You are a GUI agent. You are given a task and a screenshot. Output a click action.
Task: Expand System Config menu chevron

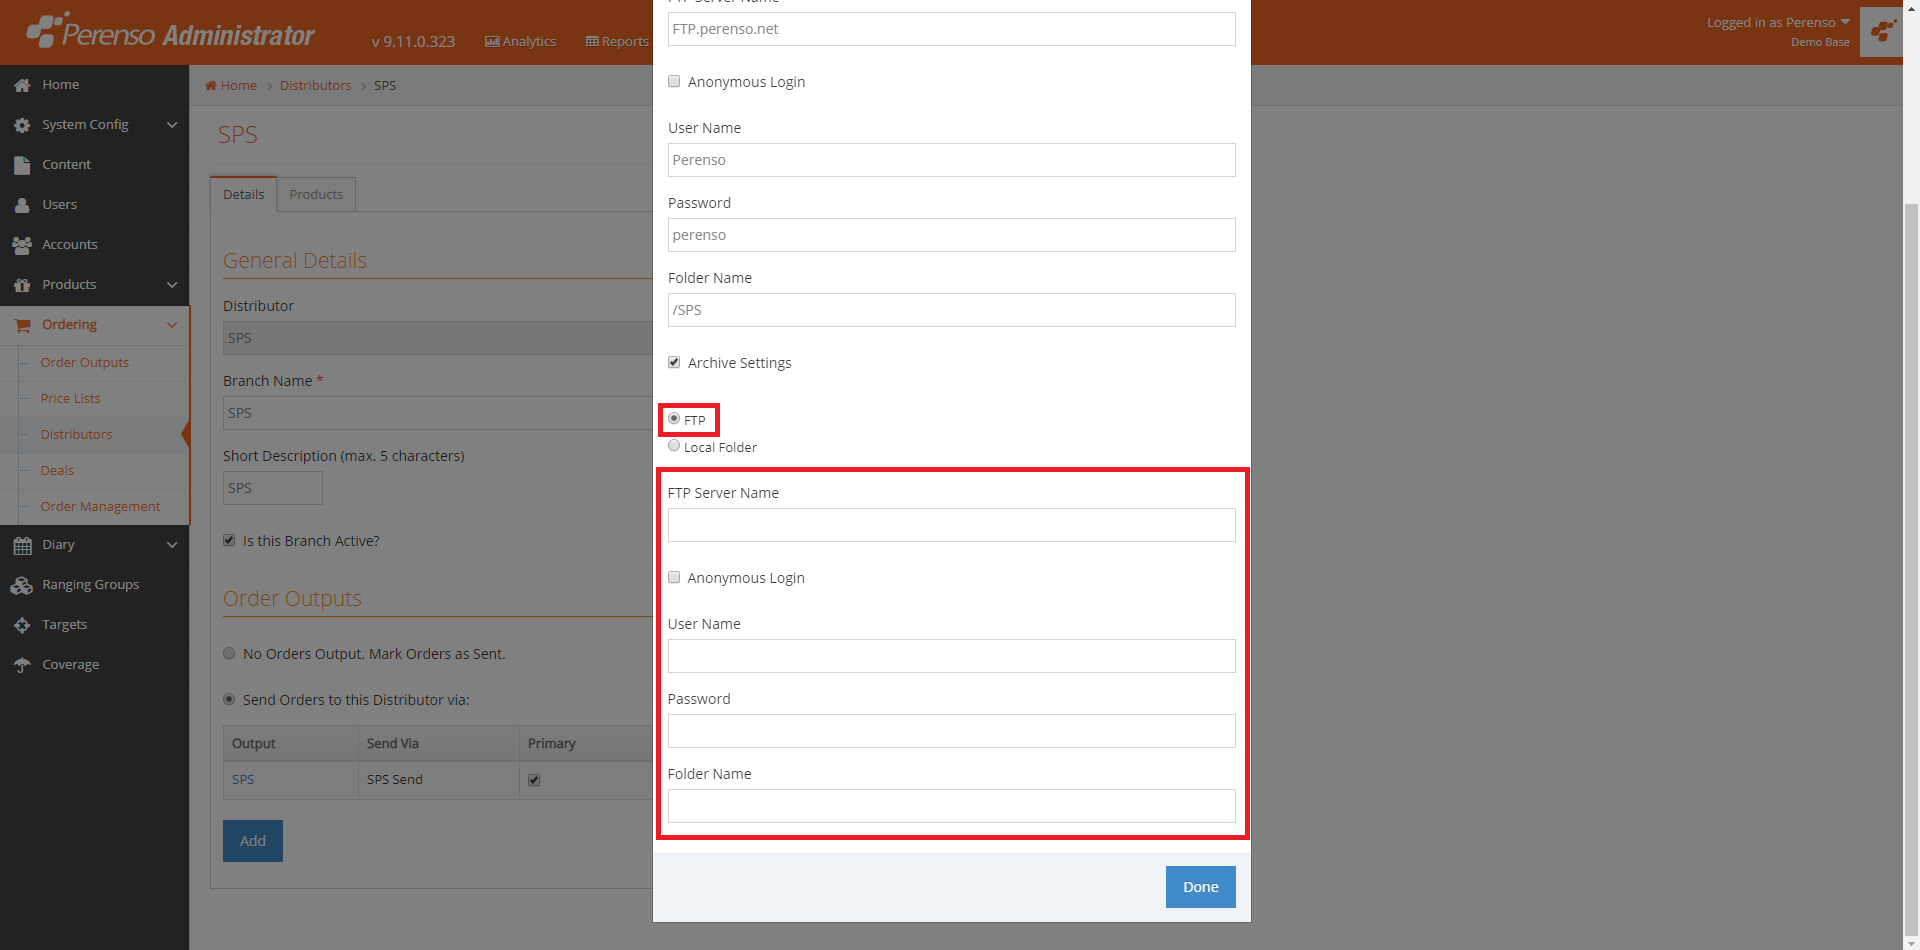pyautogui.click(x=172, y=125)
